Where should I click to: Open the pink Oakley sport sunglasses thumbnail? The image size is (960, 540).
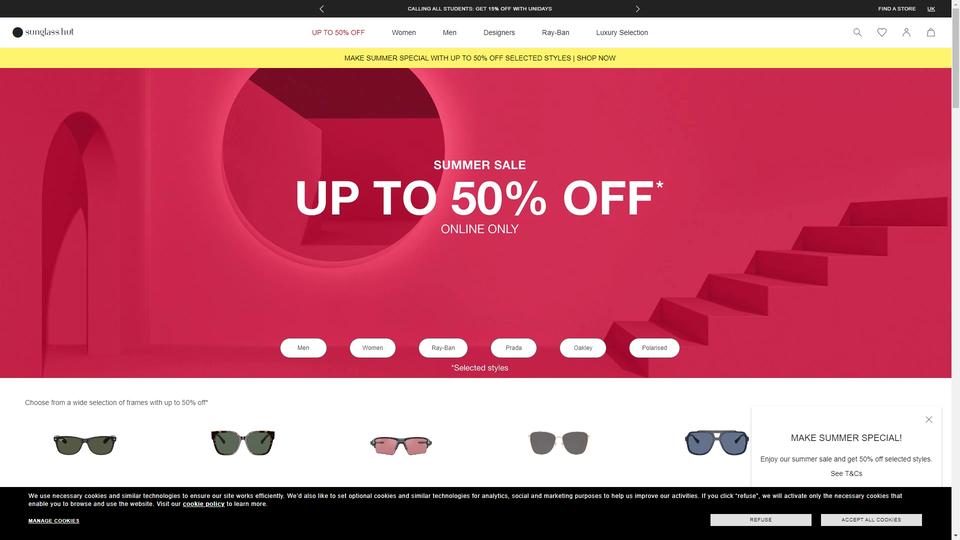[401, 444]
